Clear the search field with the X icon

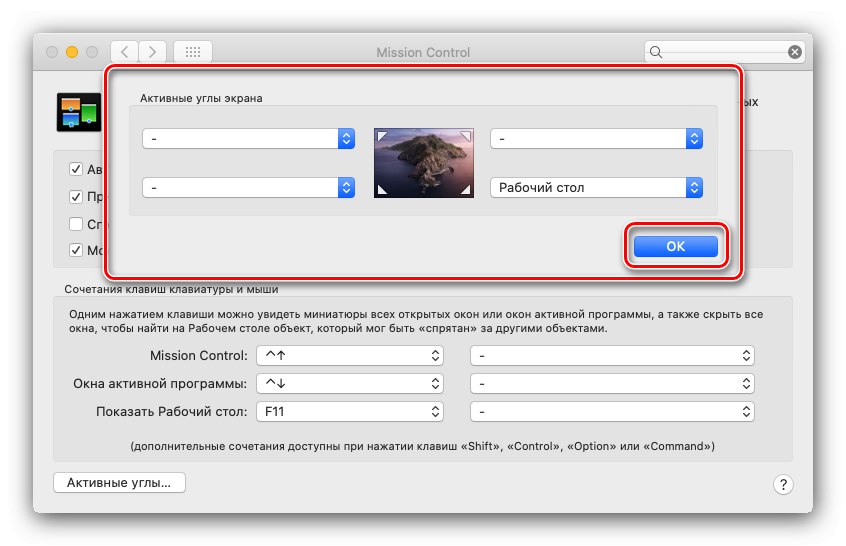coord(794,52)
